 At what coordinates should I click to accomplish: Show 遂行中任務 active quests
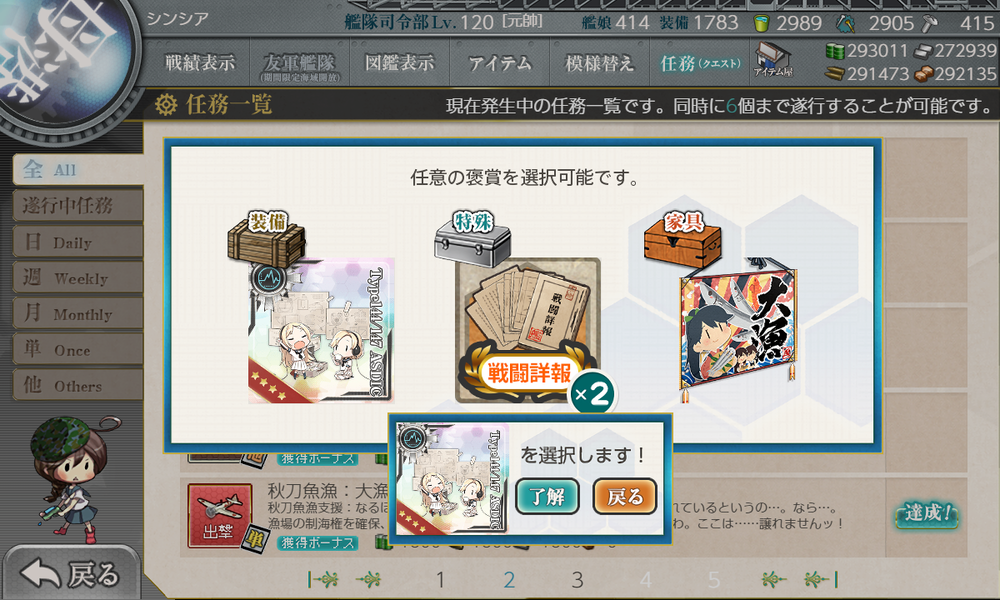78,205
